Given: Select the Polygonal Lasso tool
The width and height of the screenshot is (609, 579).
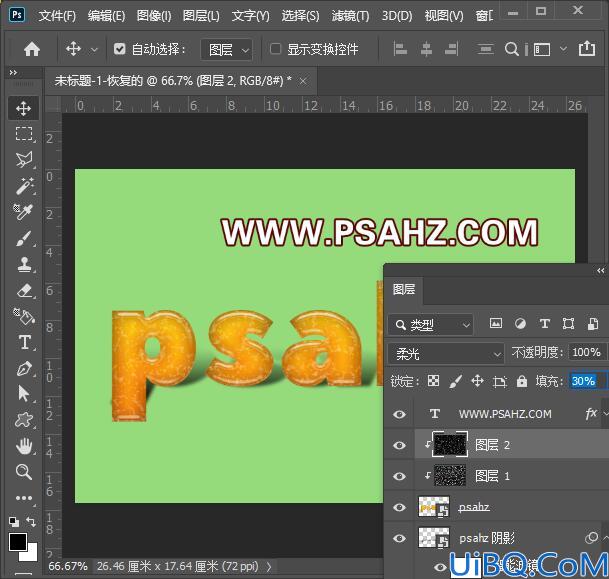Looking at the screenshot, I should [x=24, y=160].
